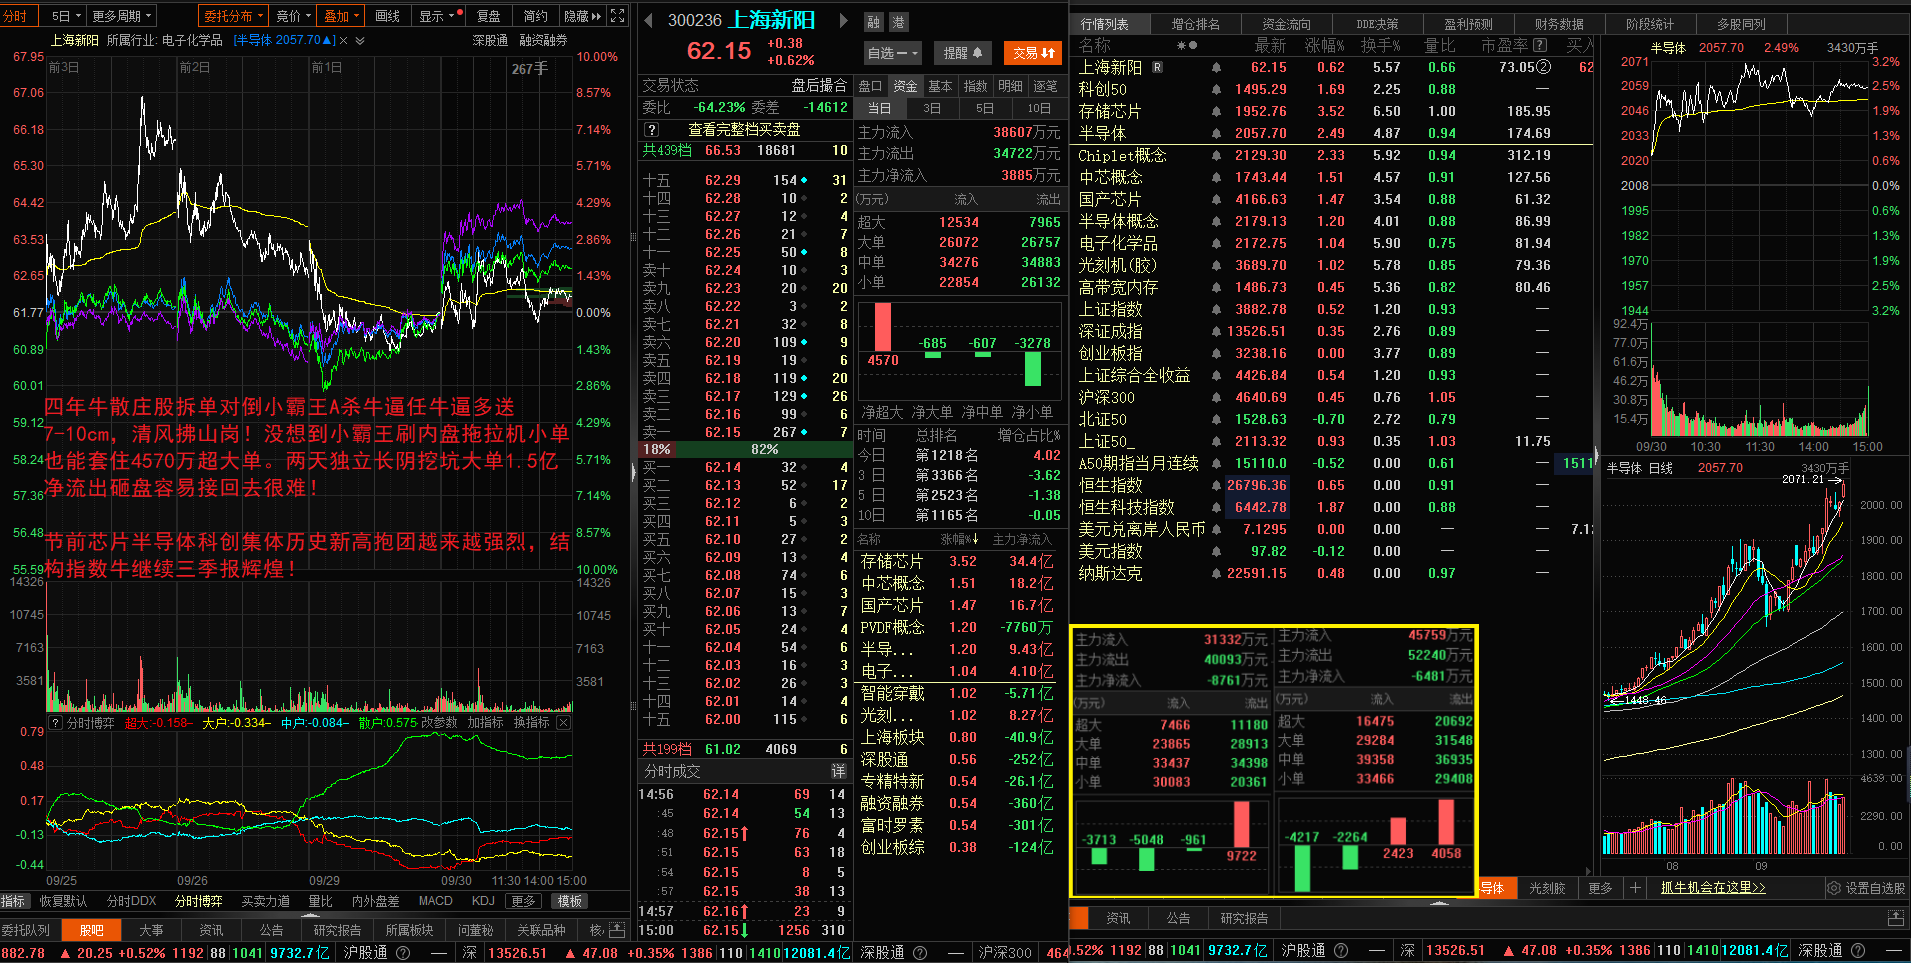Click the alert bell for Chiplet概念
Viewport: 1911px width, 963px height.
click(x=1216, y=155)
